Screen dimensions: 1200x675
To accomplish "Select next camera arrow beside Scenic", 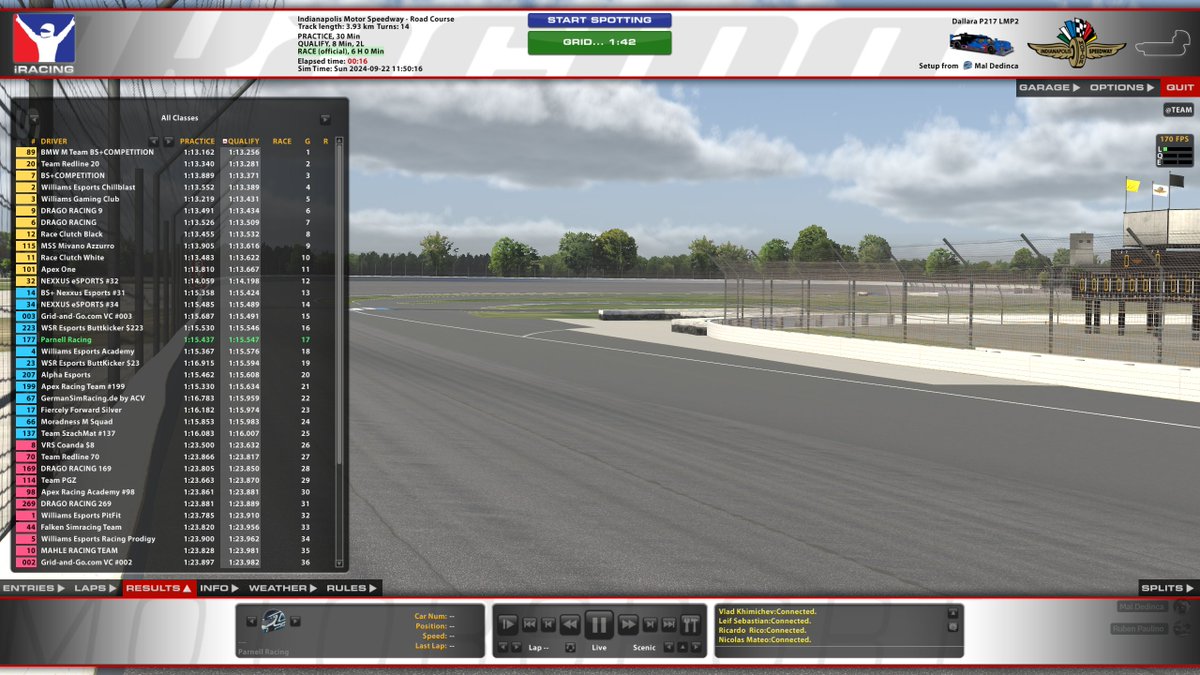I will point(695,647).
